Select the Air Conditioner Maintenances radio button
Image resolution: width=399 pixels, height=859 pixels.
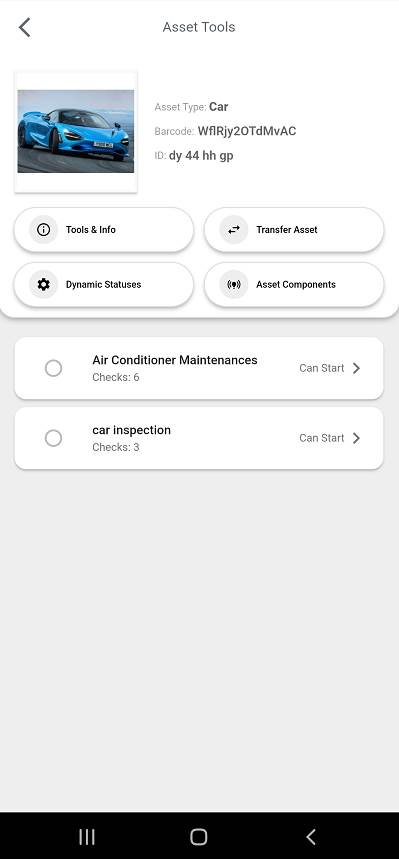[x=53, y=368]
